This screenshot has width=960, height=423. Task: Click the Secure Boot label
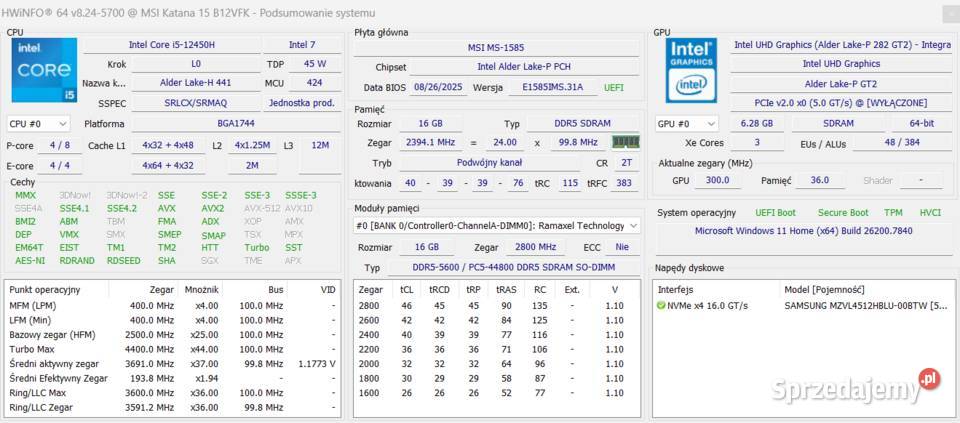click(843, 213)
